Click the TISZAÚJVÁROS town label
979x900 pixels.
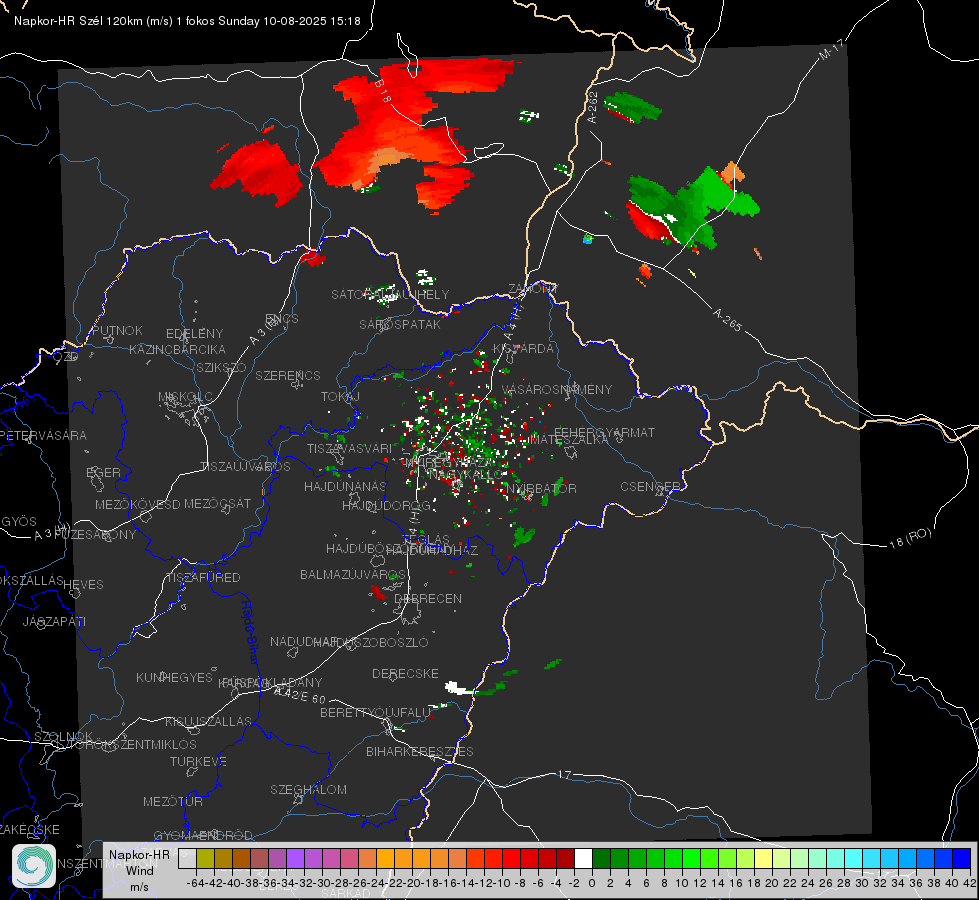[x=245, y=467]
